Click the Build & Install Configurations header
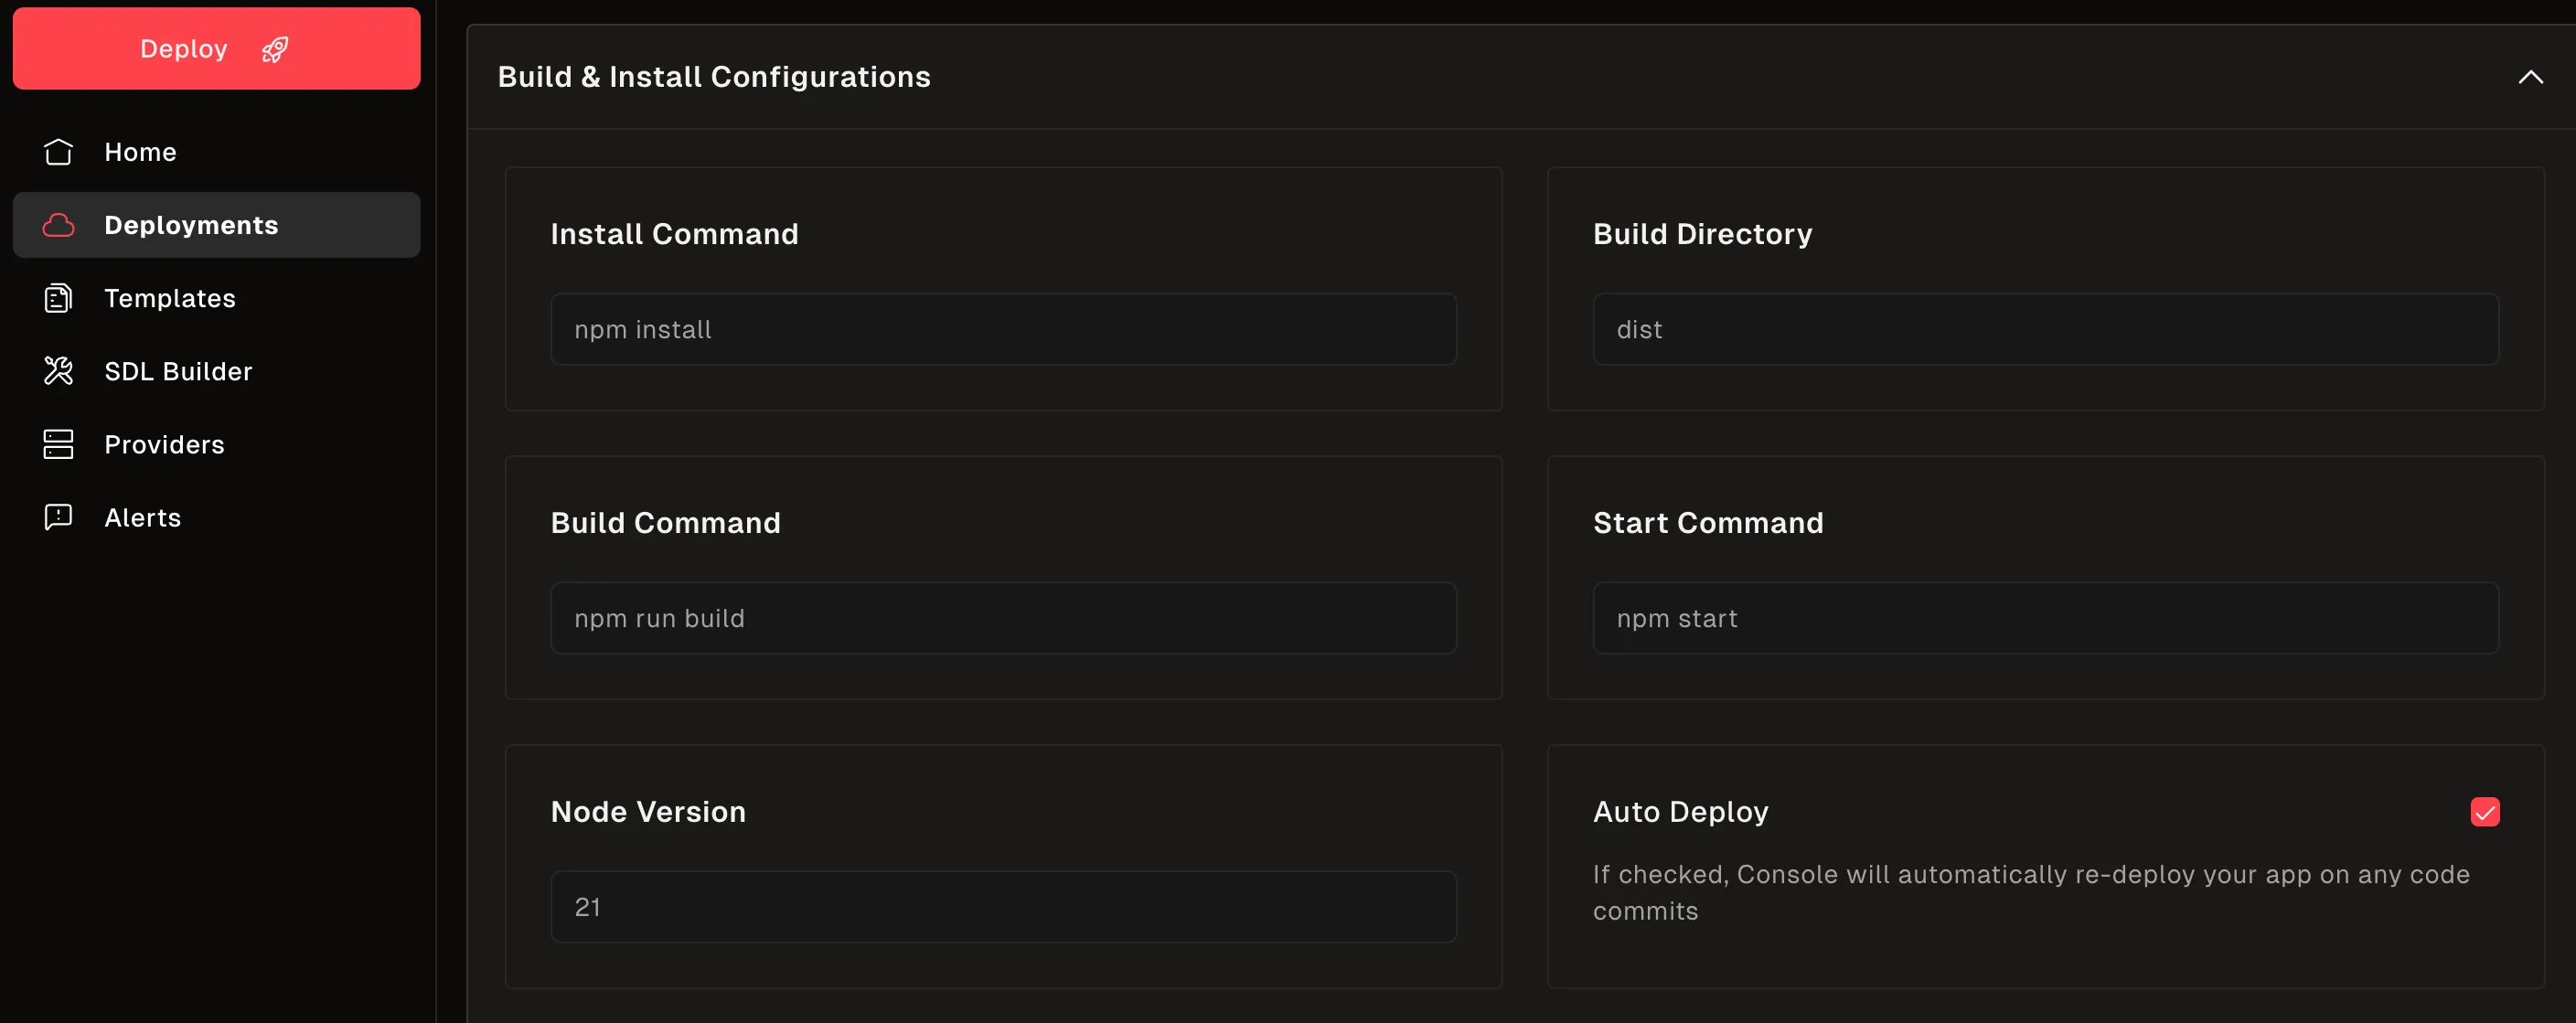The width and height of the screenshot is (2576, 1023). point(713,77)
